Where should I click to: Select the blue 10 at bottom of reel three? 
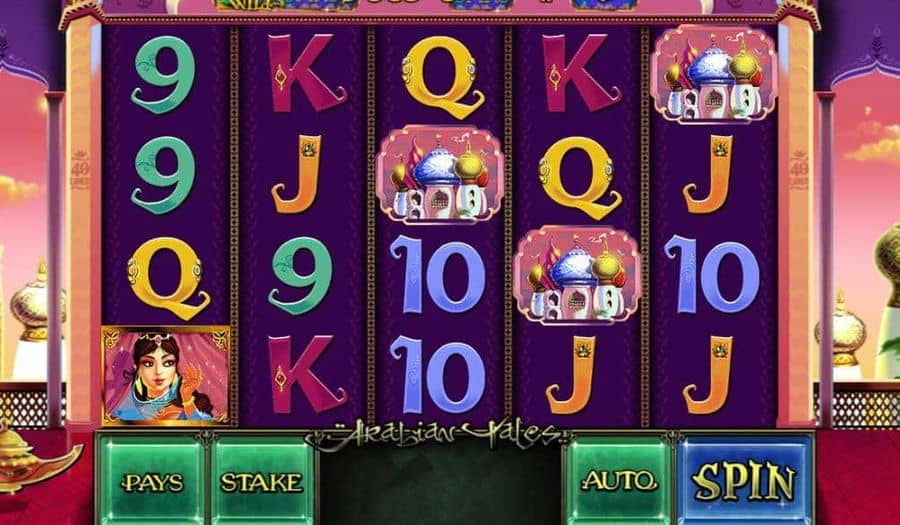[437, 375]
